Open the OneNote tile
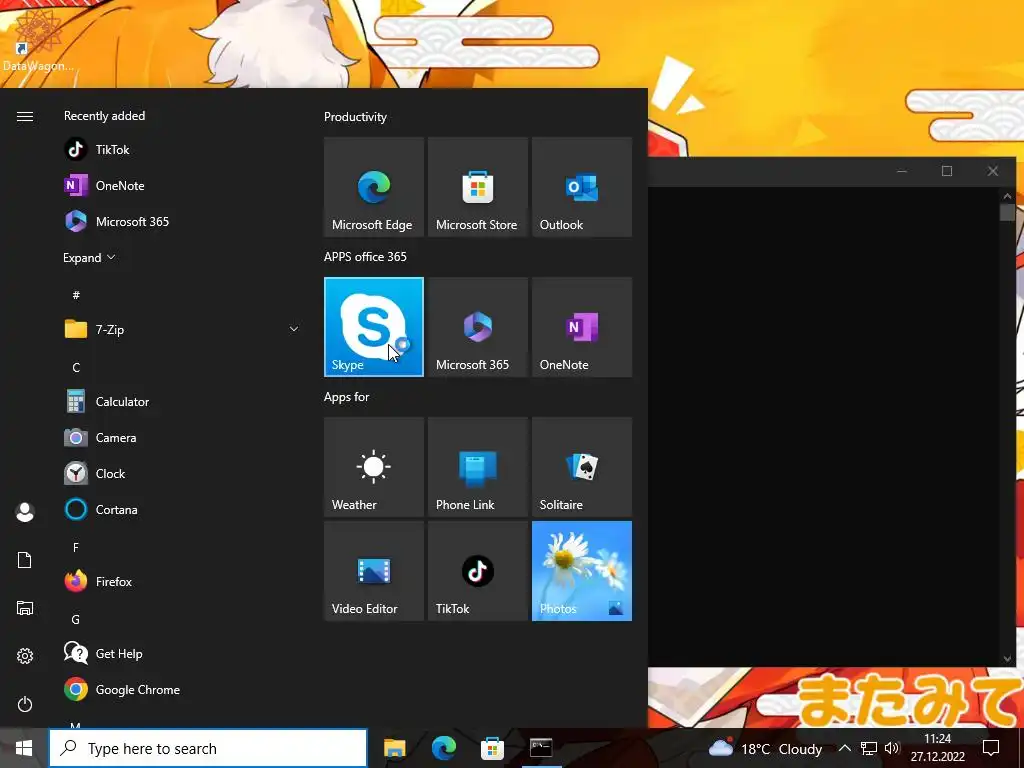 coord(582,327)
